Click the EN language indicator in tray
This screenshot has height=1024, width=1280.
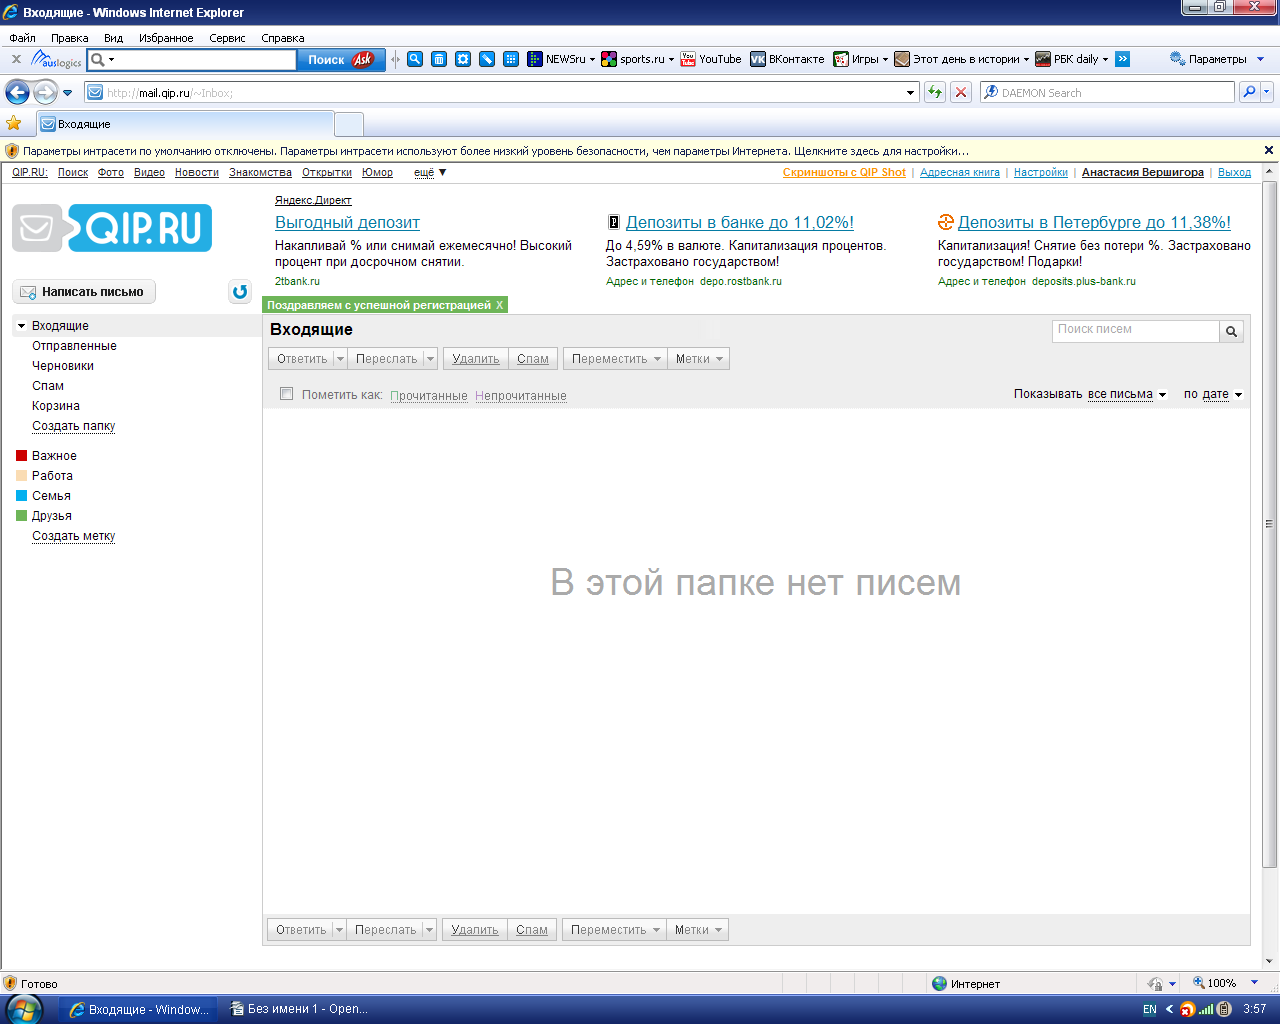coord(1150,1009)
